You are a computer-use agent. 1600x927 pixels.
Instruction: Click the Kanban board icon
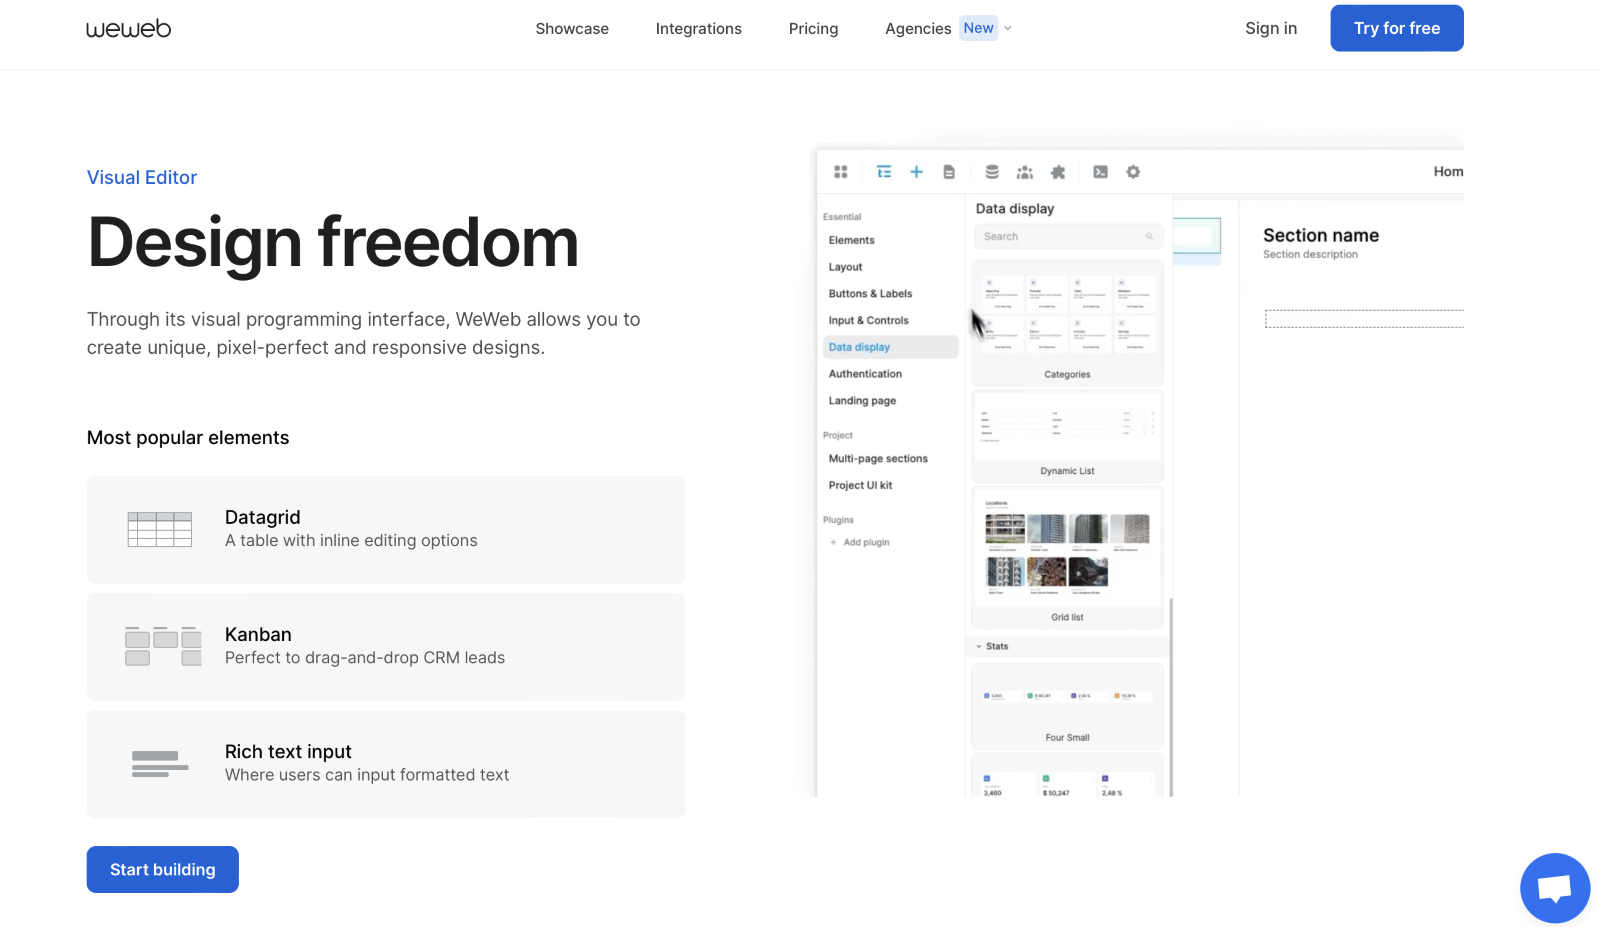point(163,646)
